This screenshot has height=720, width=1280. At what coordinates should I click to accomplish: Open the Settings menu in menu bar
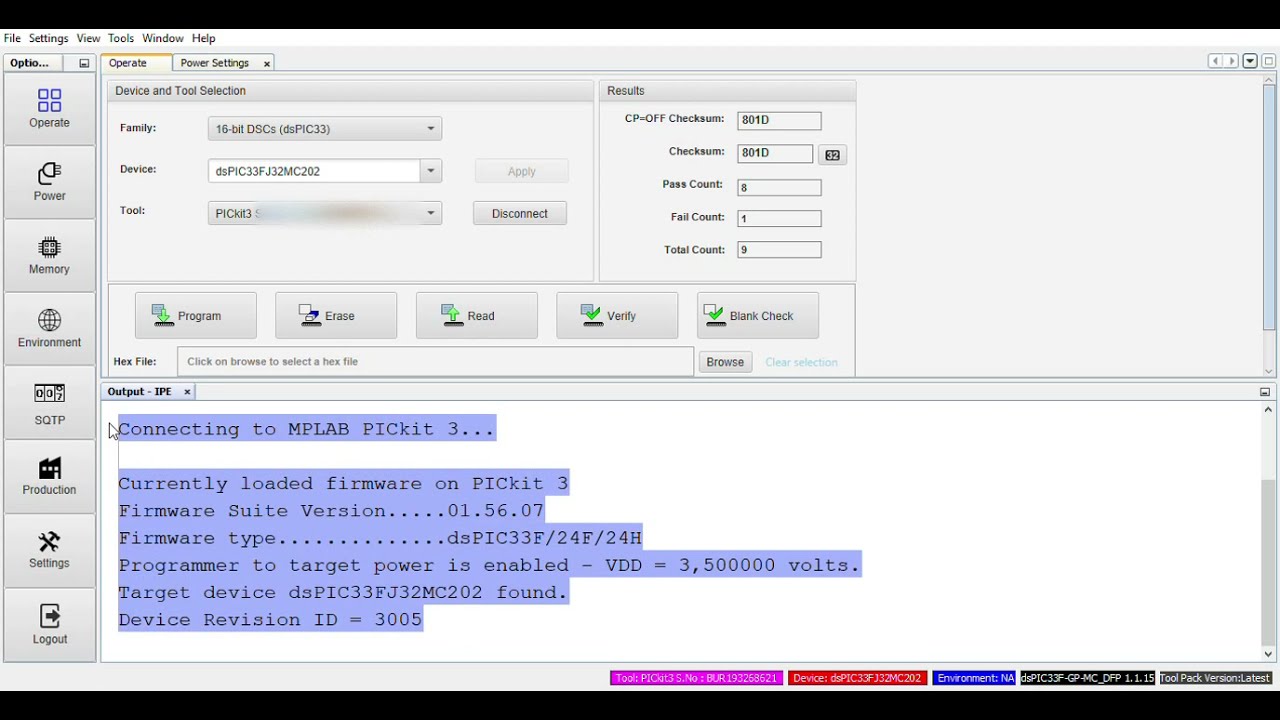[x=48, y=38]
